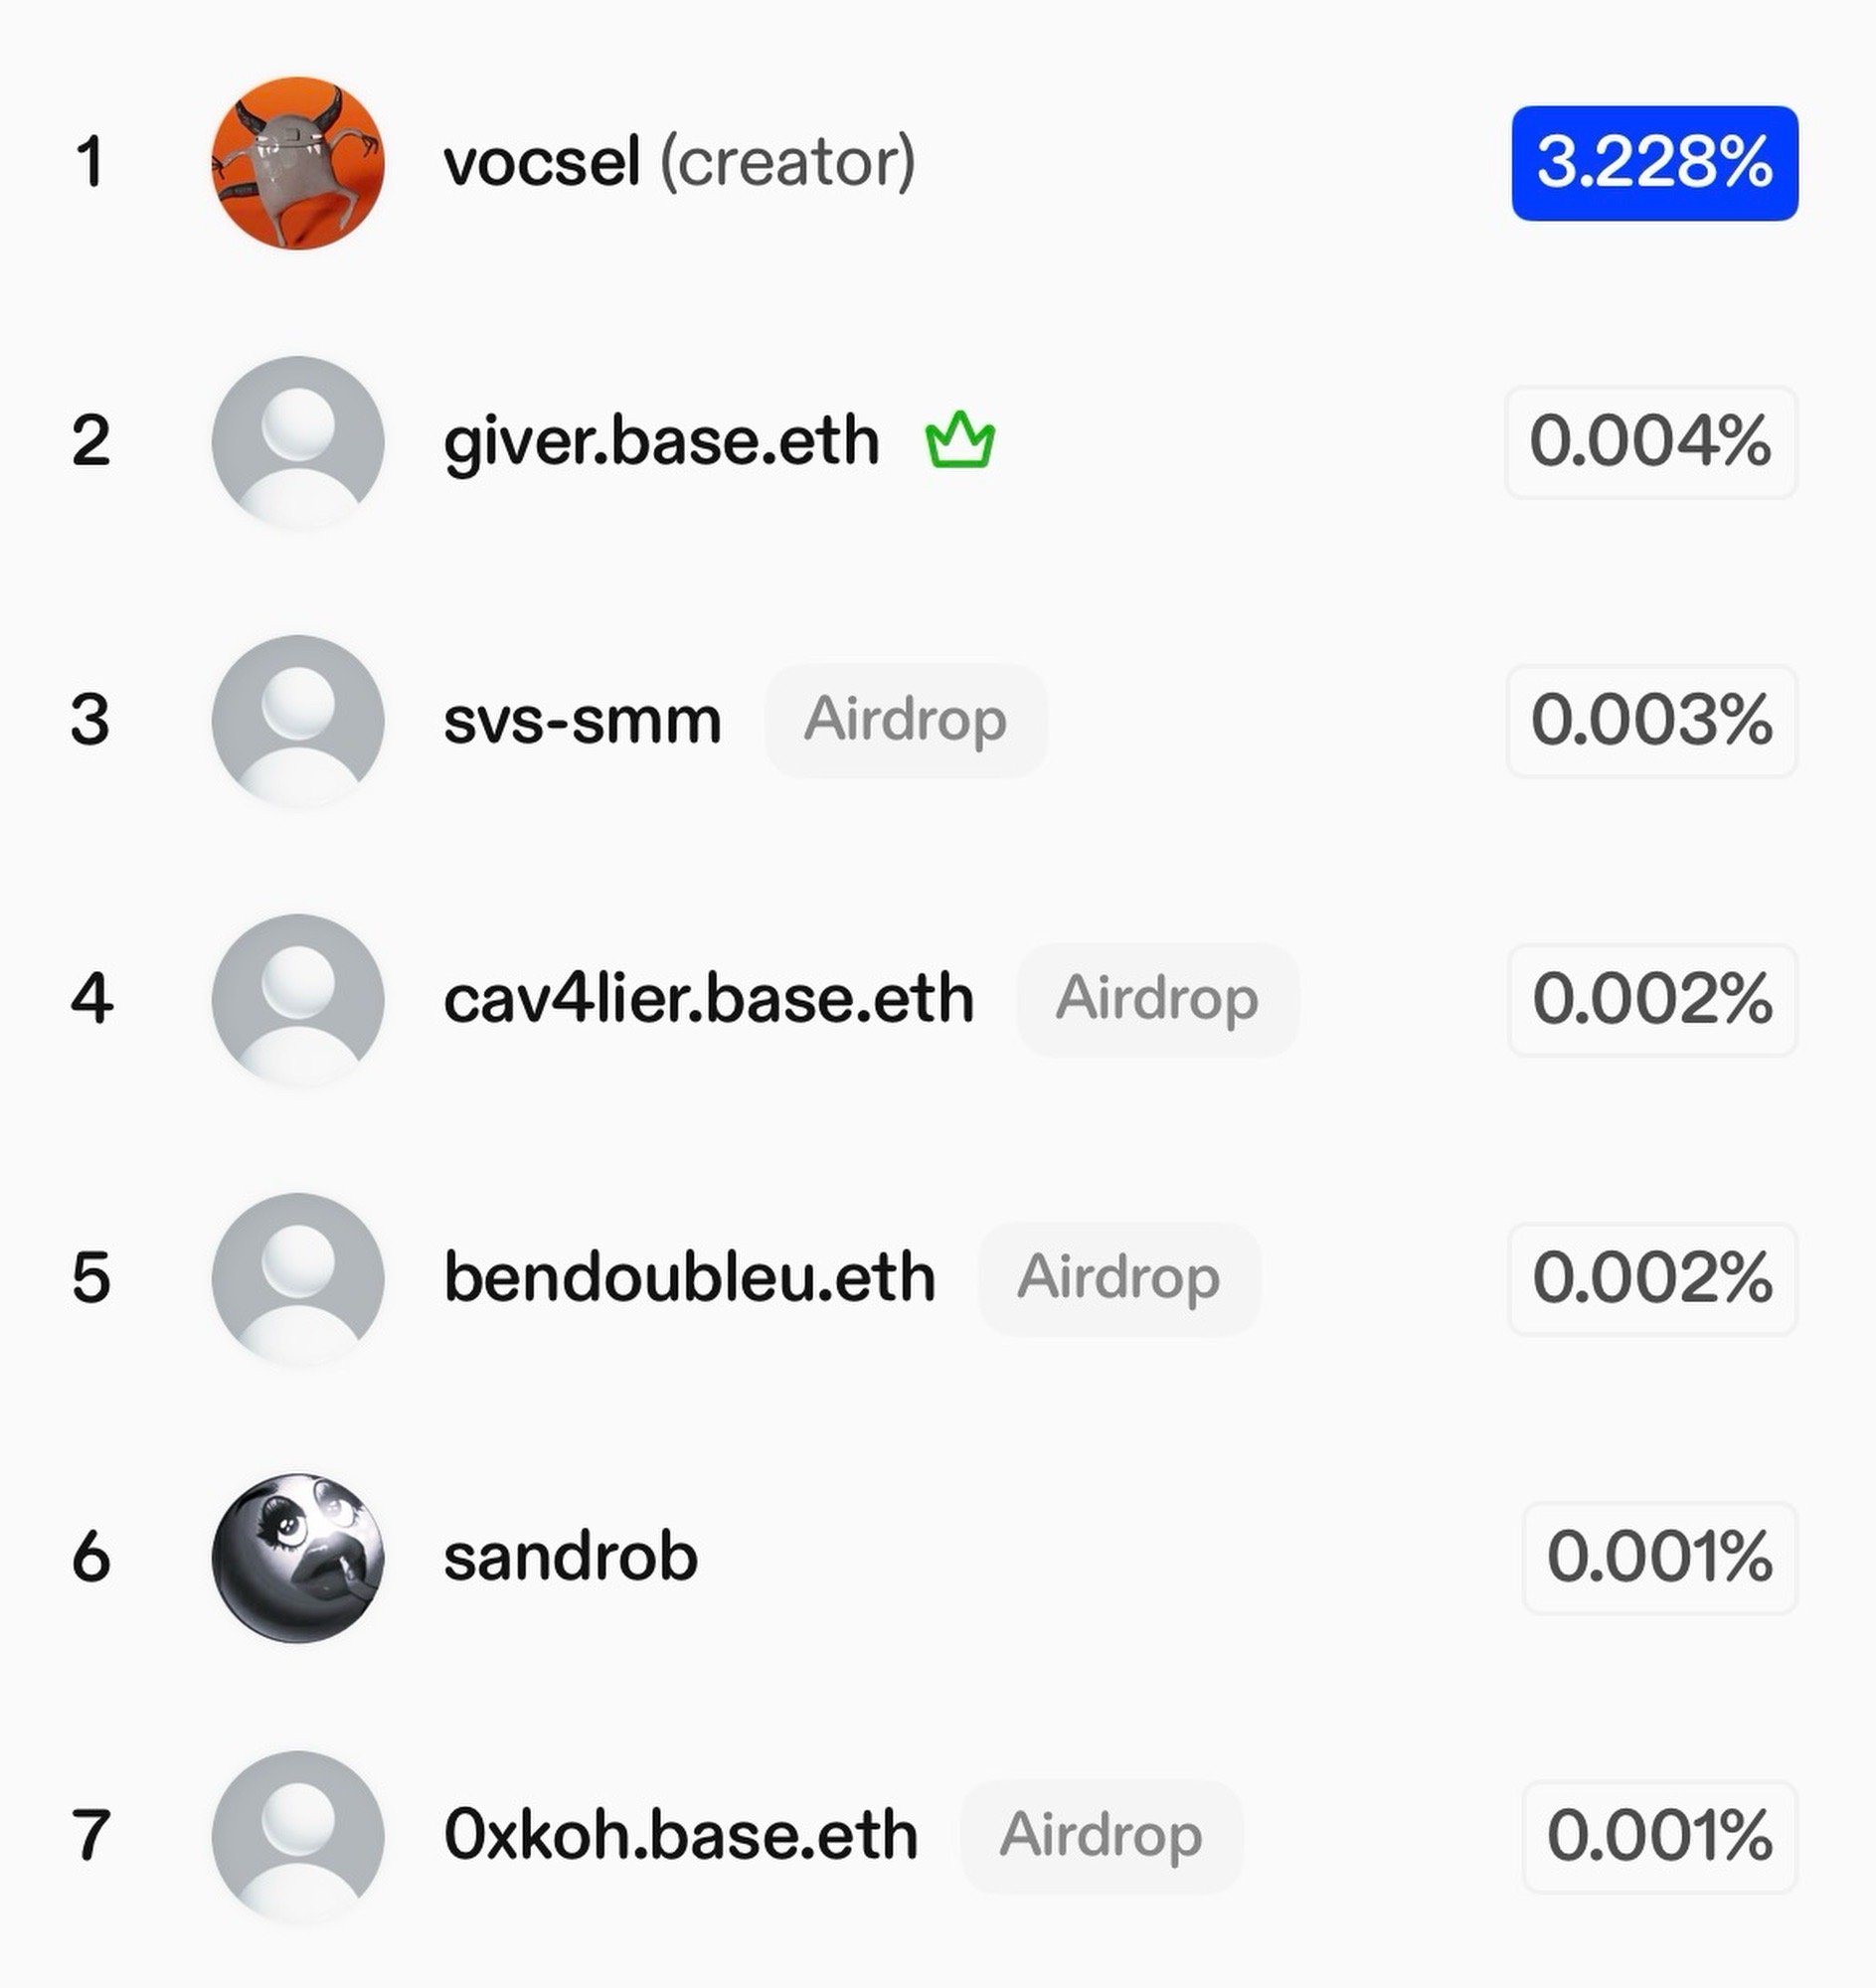Select the sandrob username

point(570,1557)
